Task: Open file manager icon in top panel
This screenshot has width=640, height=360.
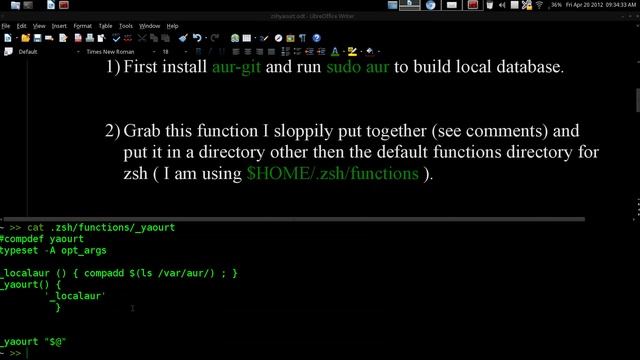Action: point(15,5)
